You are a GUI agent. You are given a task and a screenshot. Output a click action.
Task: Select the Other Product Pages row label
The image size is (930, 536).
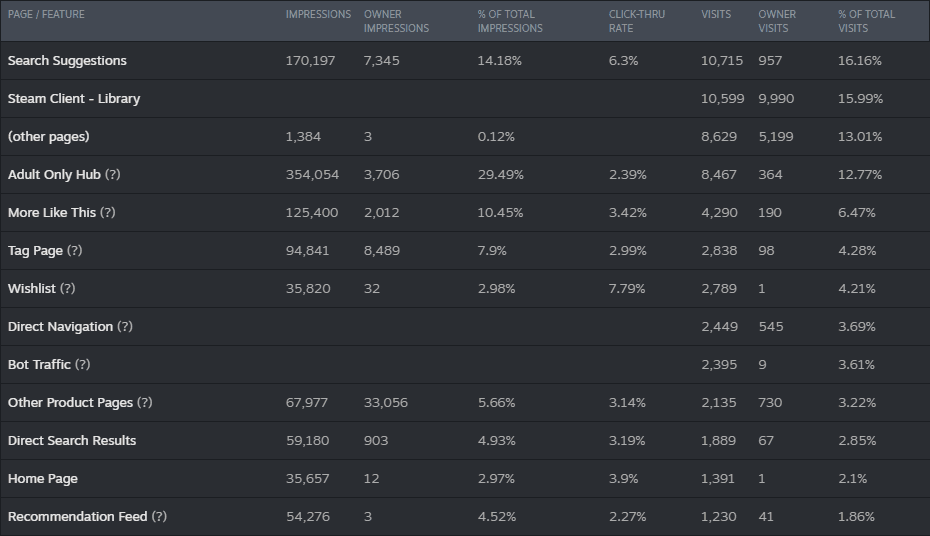coord(70,402)
